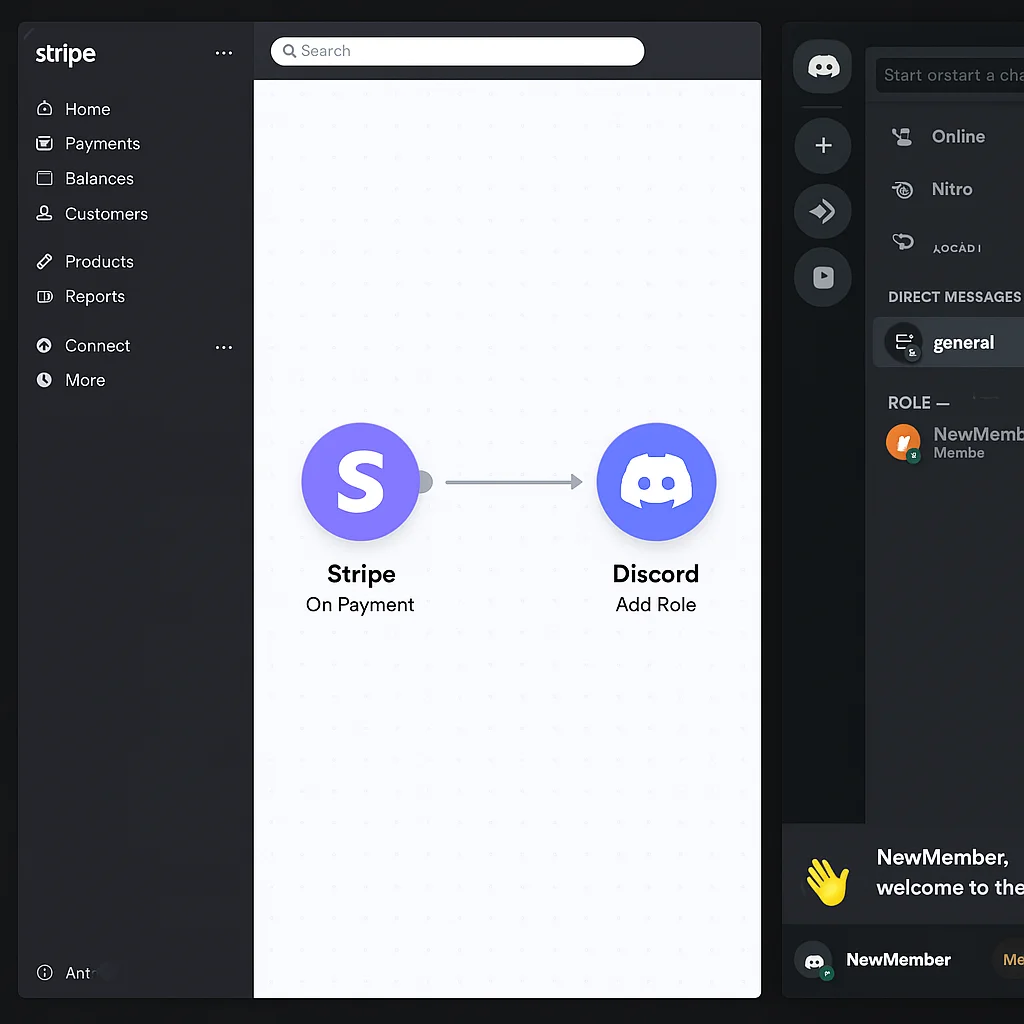Click NewMember username in bottom user bar

pos(898,960)
